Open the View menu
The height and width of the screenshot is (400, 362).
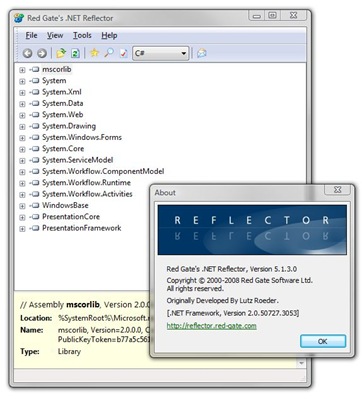pos(55,35)
